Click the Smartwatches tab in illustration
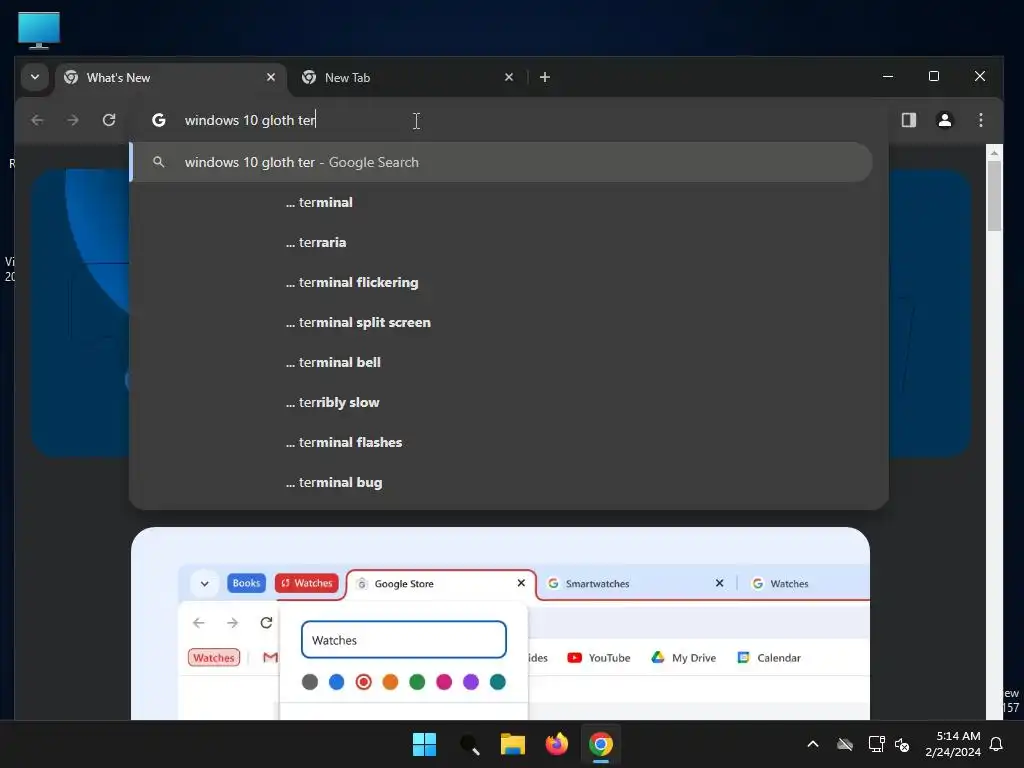Image resolution: width=1024 pixels, height=768 pixels. point(636,584)
